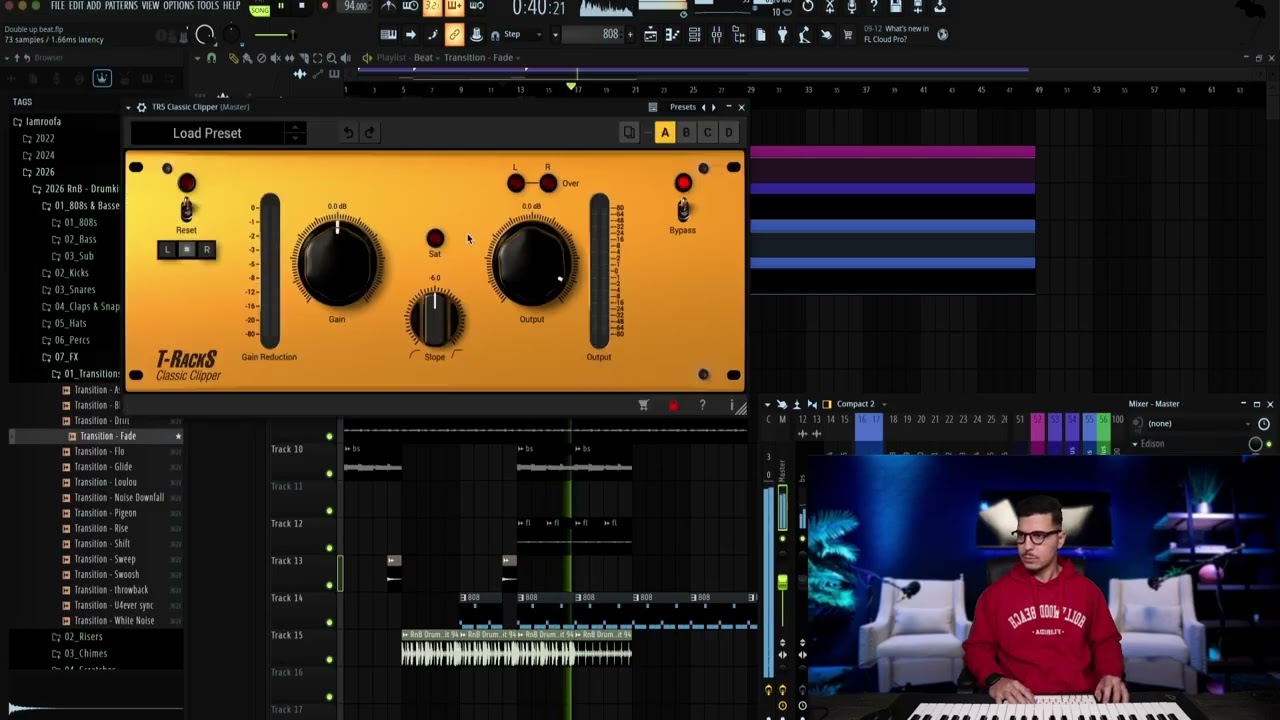1280x720 pixels.
Task: Click the FL Cloud shopping cart icon
Action: [847, 34]
